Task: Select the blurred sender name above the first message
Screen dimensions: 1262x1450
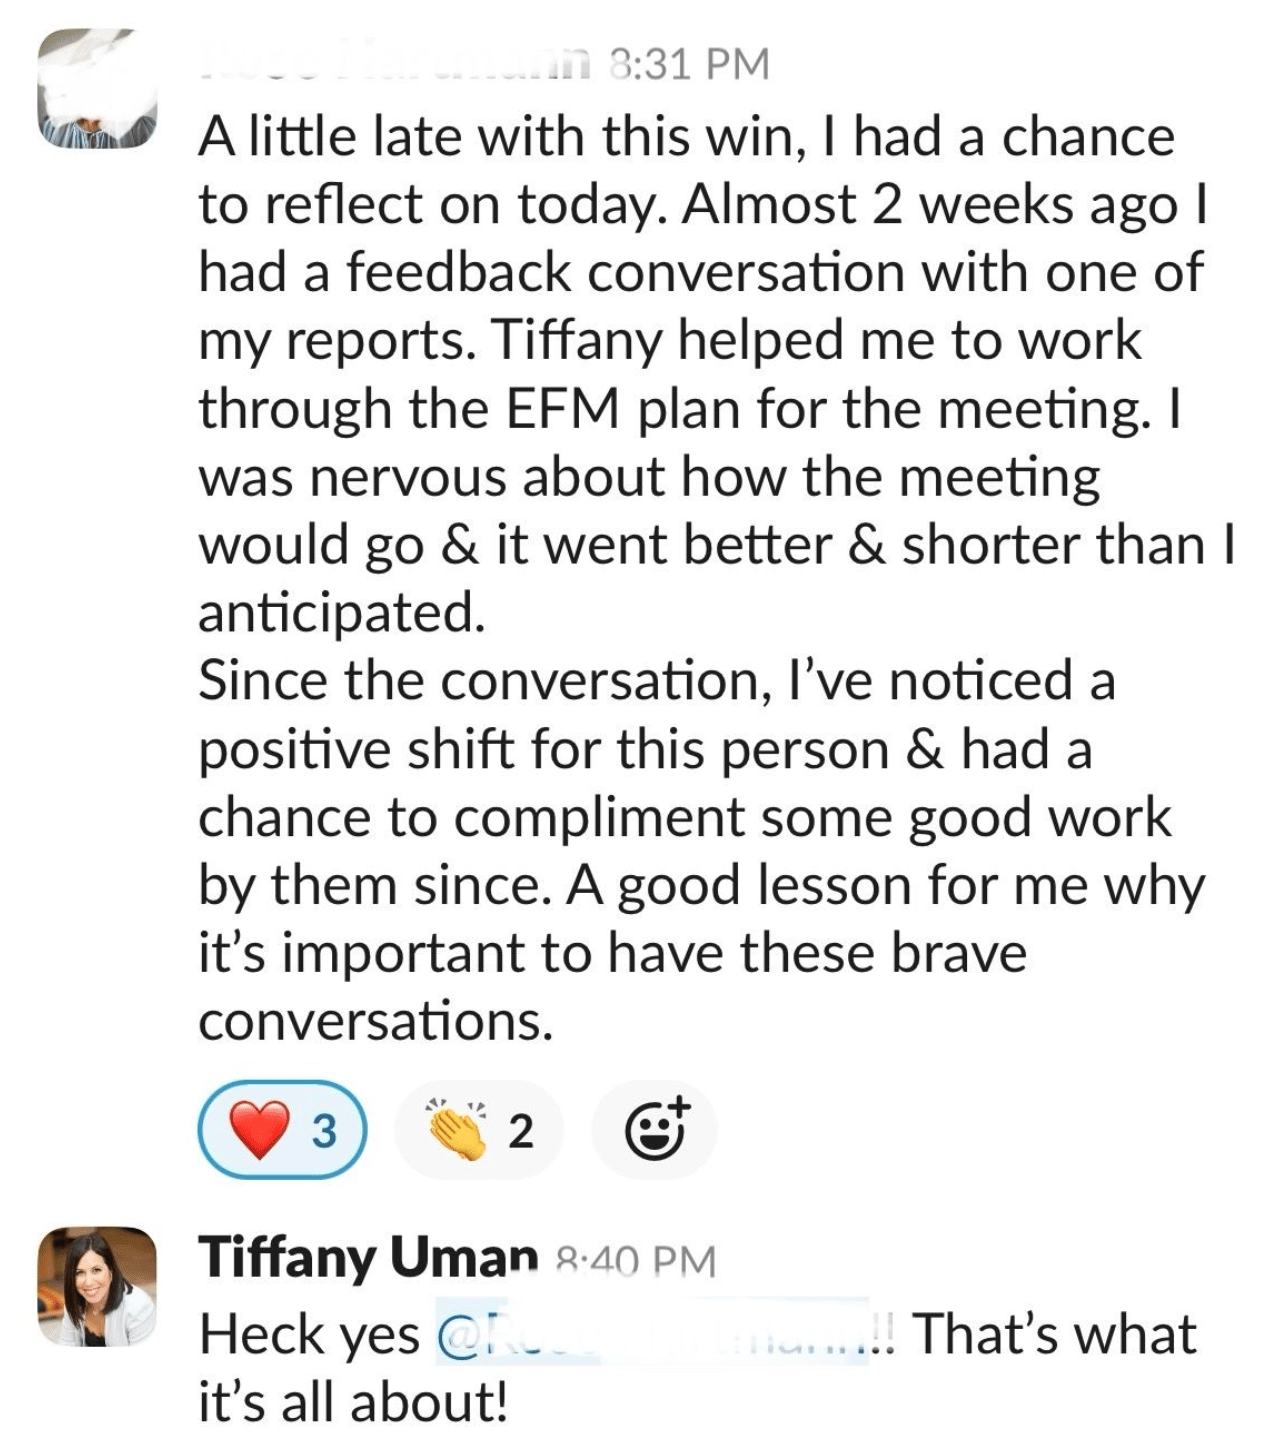Action: pyautogui.click(x=395, y=62)
